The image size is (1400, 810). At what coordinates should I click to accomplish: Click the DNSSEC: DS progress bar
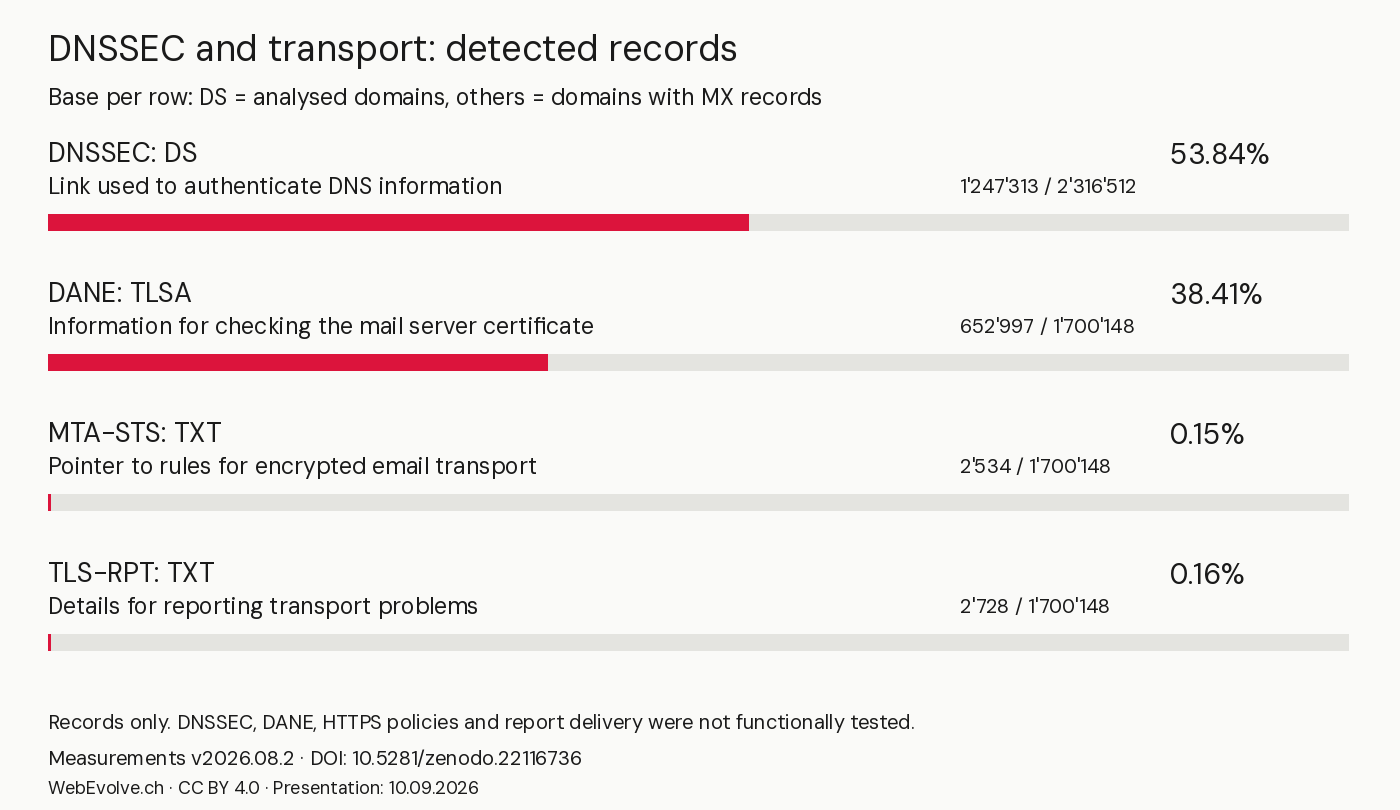pos(698,222)
